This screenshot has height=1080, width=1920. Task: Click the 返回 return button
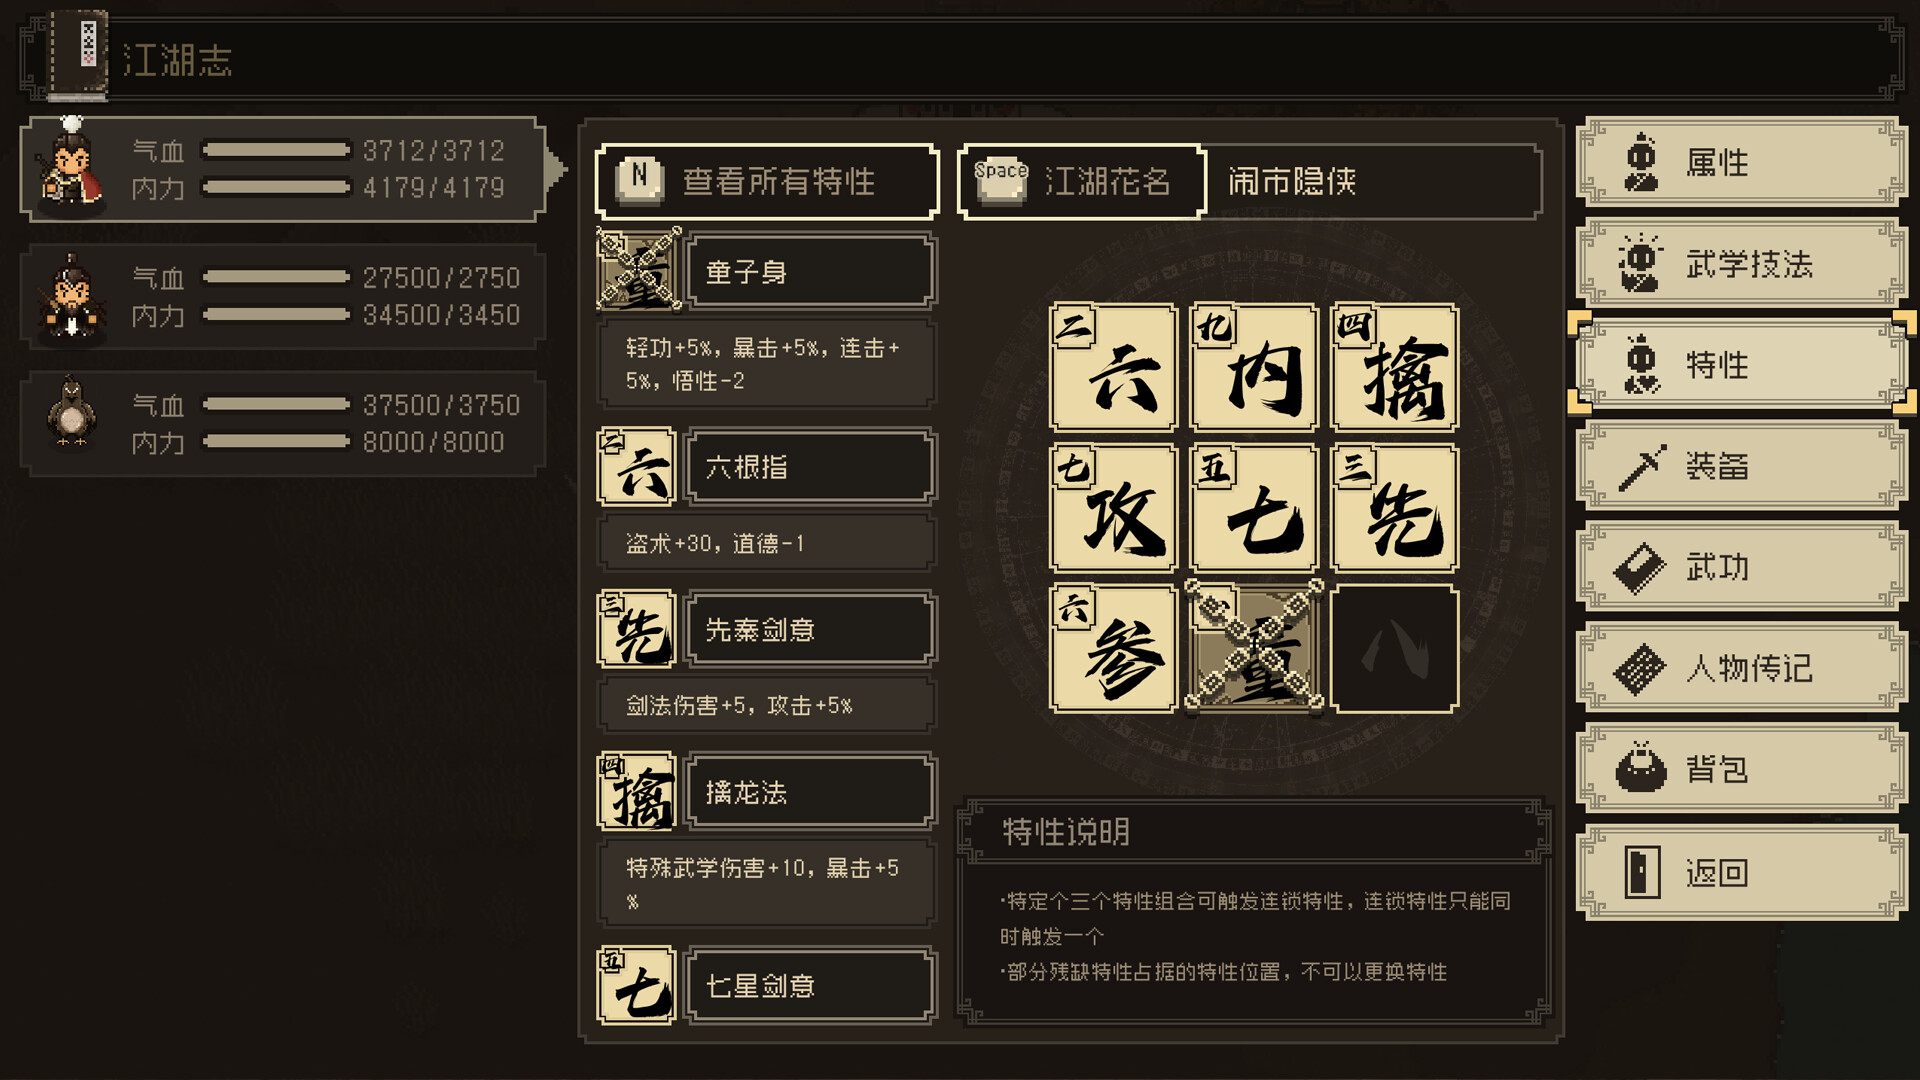[x=1741, y=873]
